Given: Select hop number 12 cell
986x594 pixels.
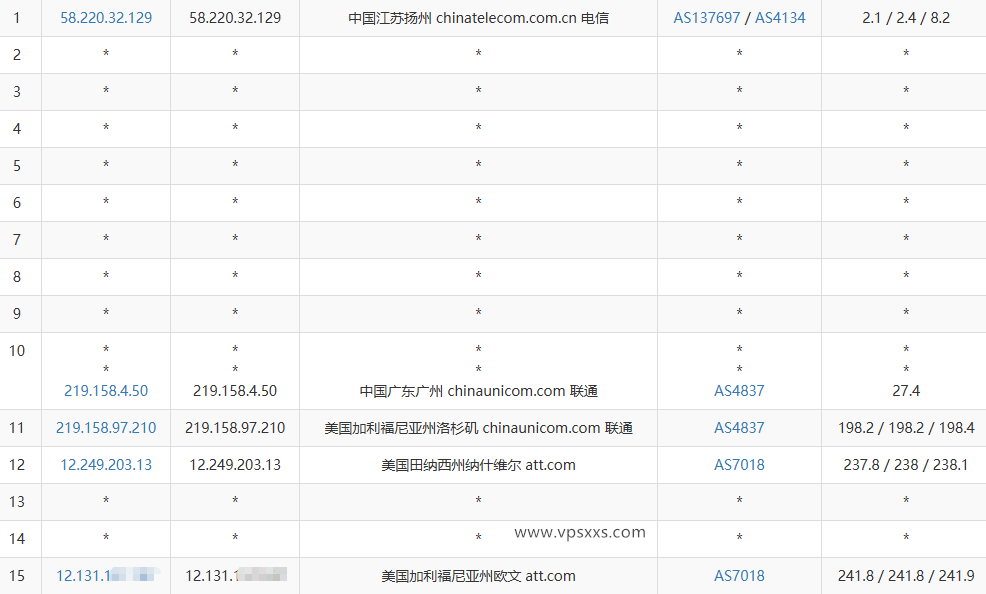Looking at the screenshot, I should point(20,465).
